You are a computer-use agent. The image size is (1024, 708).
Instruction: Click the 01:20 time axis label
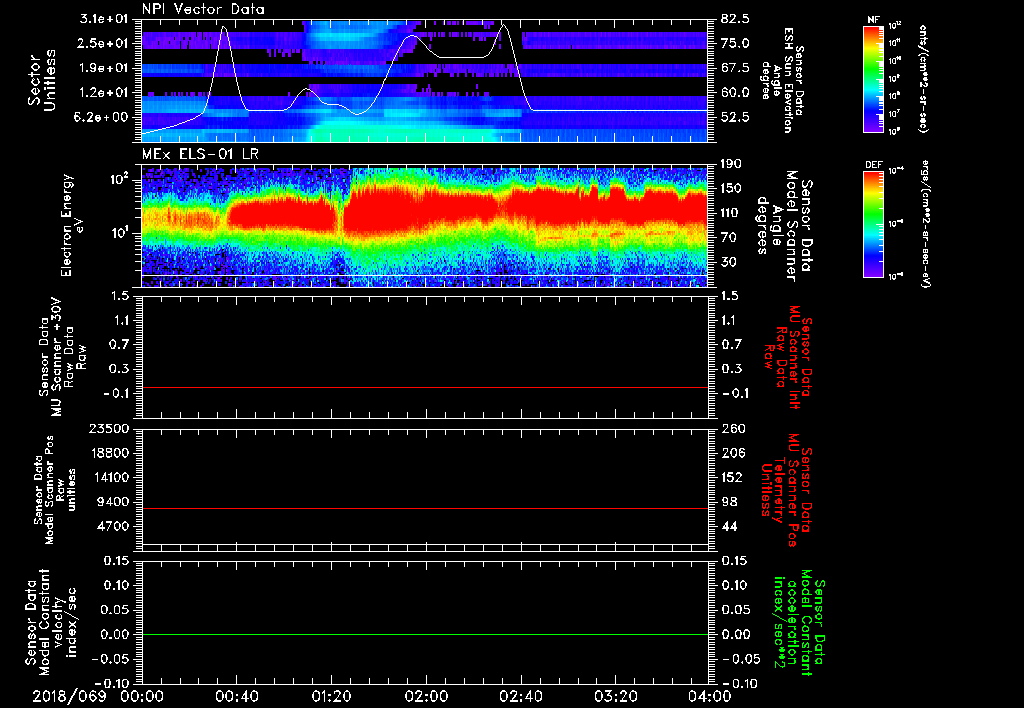tap(331, 696)
